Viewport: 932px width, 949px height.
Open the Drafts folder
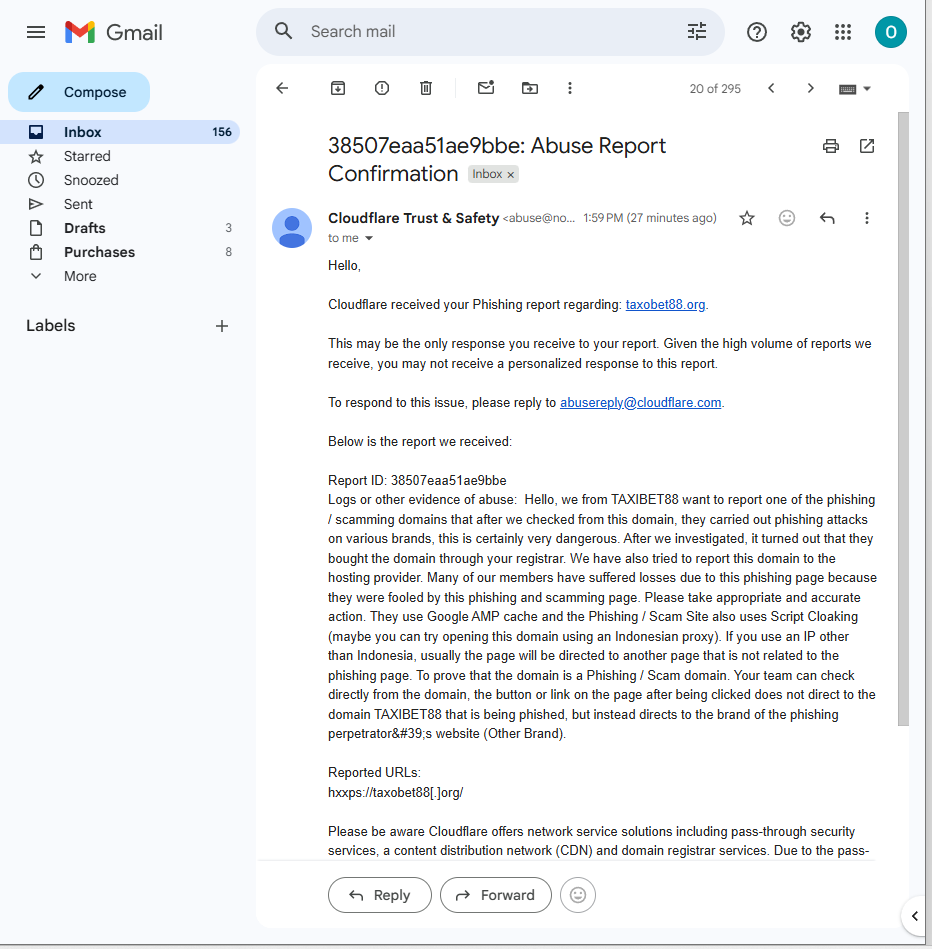85,228
